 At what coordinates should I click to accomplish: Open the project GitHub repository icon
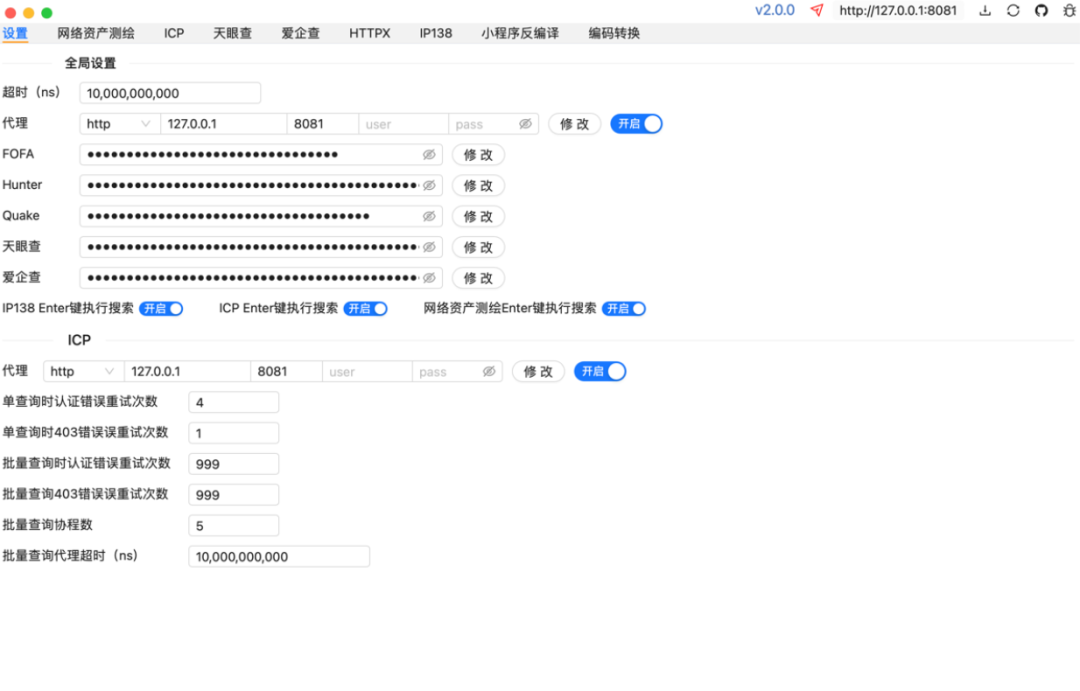tap(1041, 11)
